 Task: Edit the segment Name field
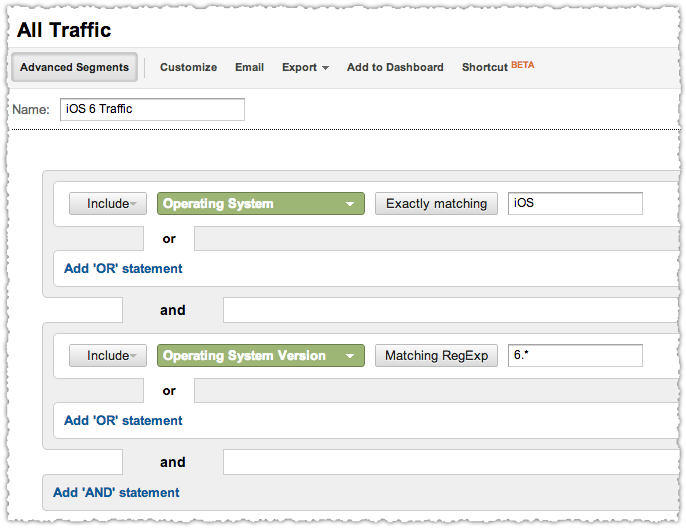point(152,109)
